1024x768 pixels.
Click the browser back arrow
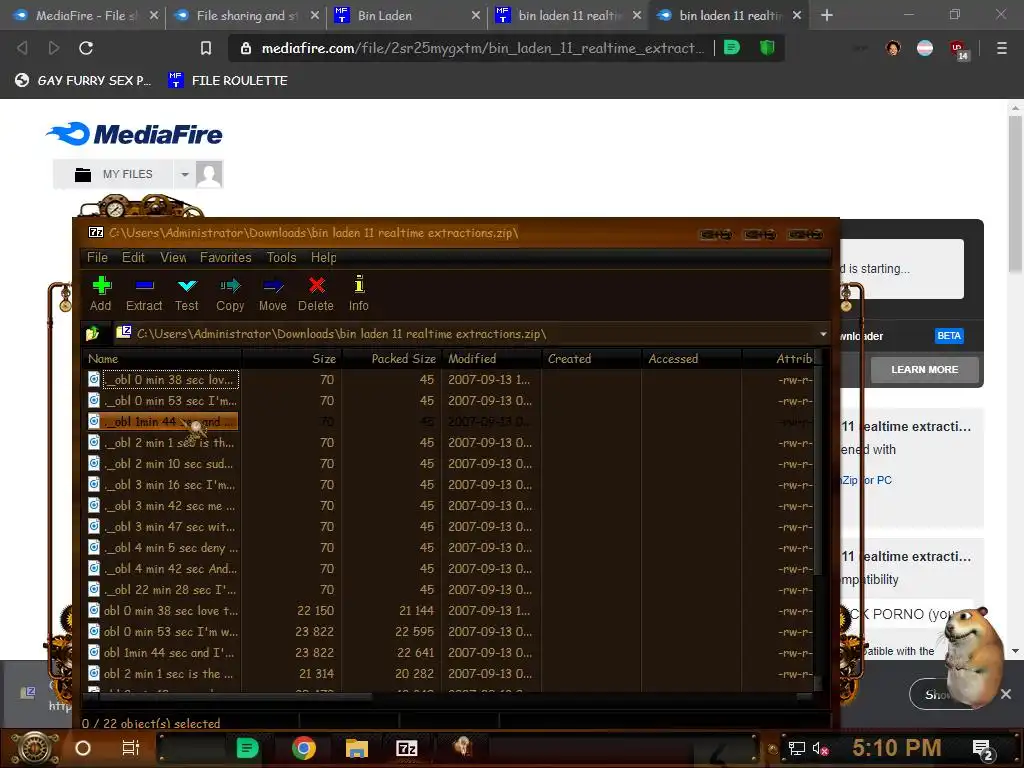22,48
